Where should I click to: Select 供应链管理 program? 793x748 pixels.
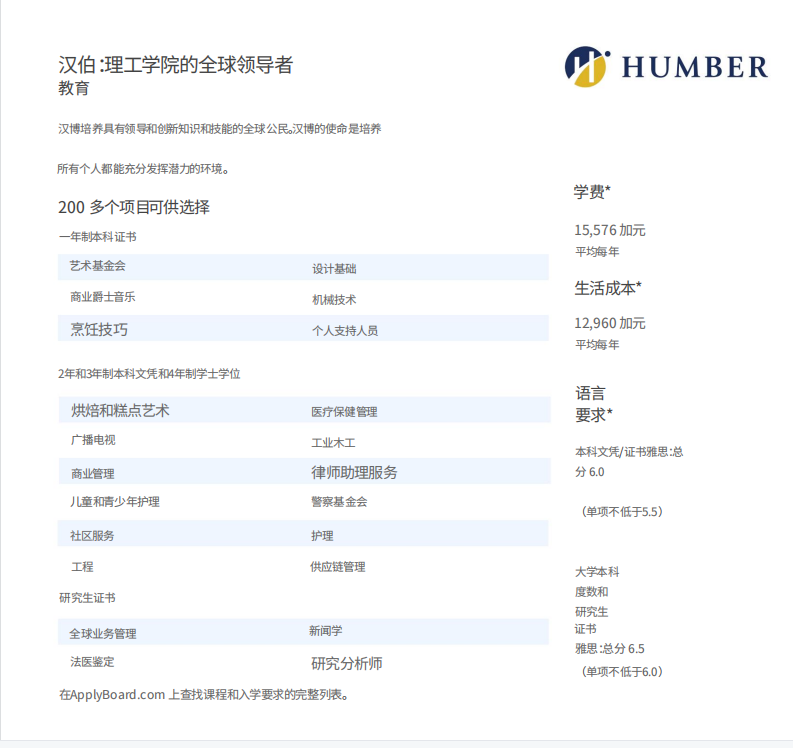coord(337,567)
